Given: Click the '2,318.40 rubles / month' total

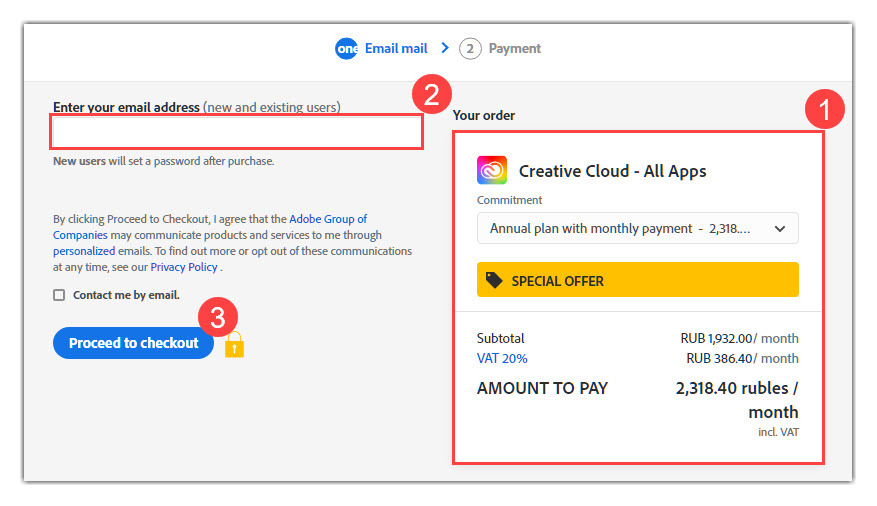Looking at the screenshot, I should click(737, 400).
